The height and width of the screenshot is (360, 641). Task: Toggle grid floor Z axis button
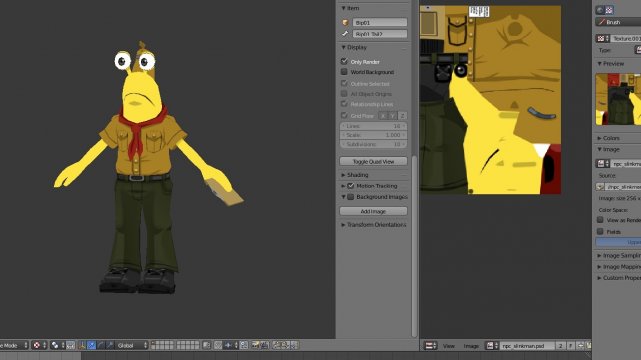tap(402, 116)
